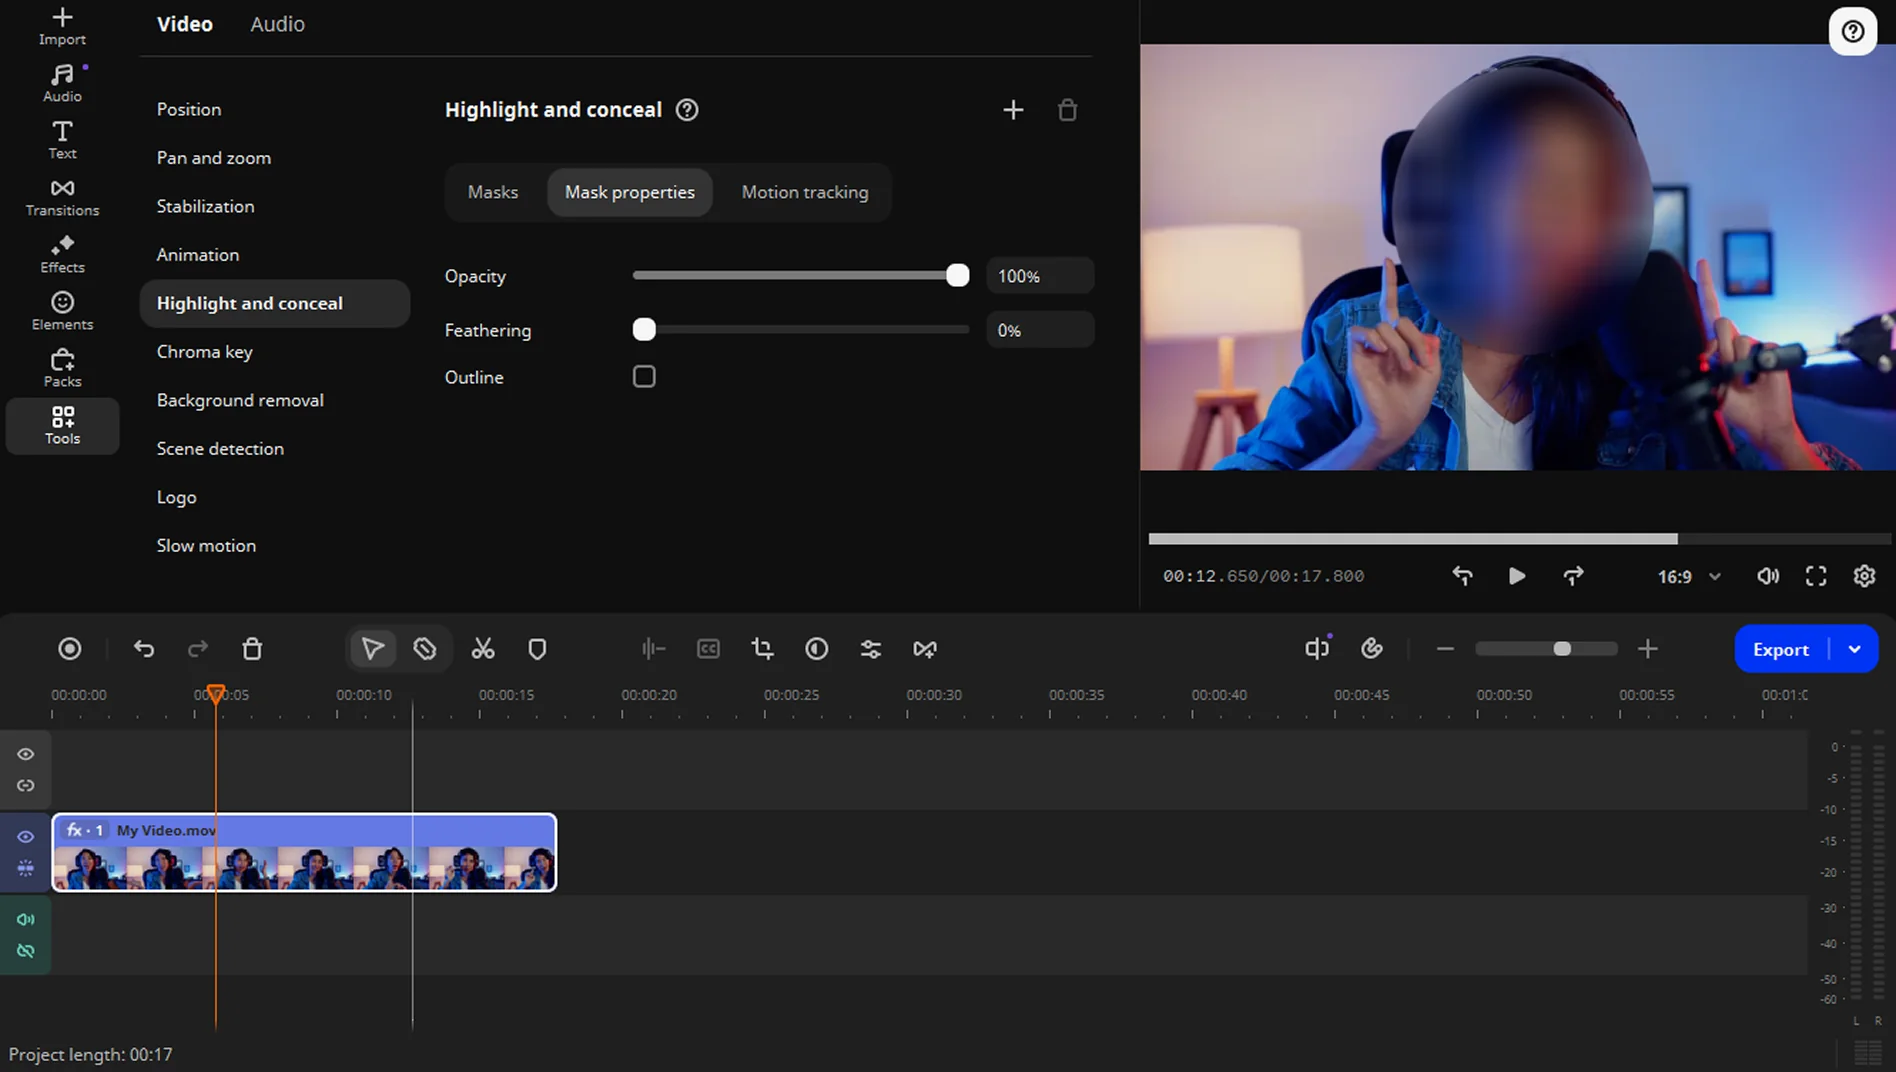Open the Chroma key tool
Screen dimensions: 1896x1072
pos(204,352)
